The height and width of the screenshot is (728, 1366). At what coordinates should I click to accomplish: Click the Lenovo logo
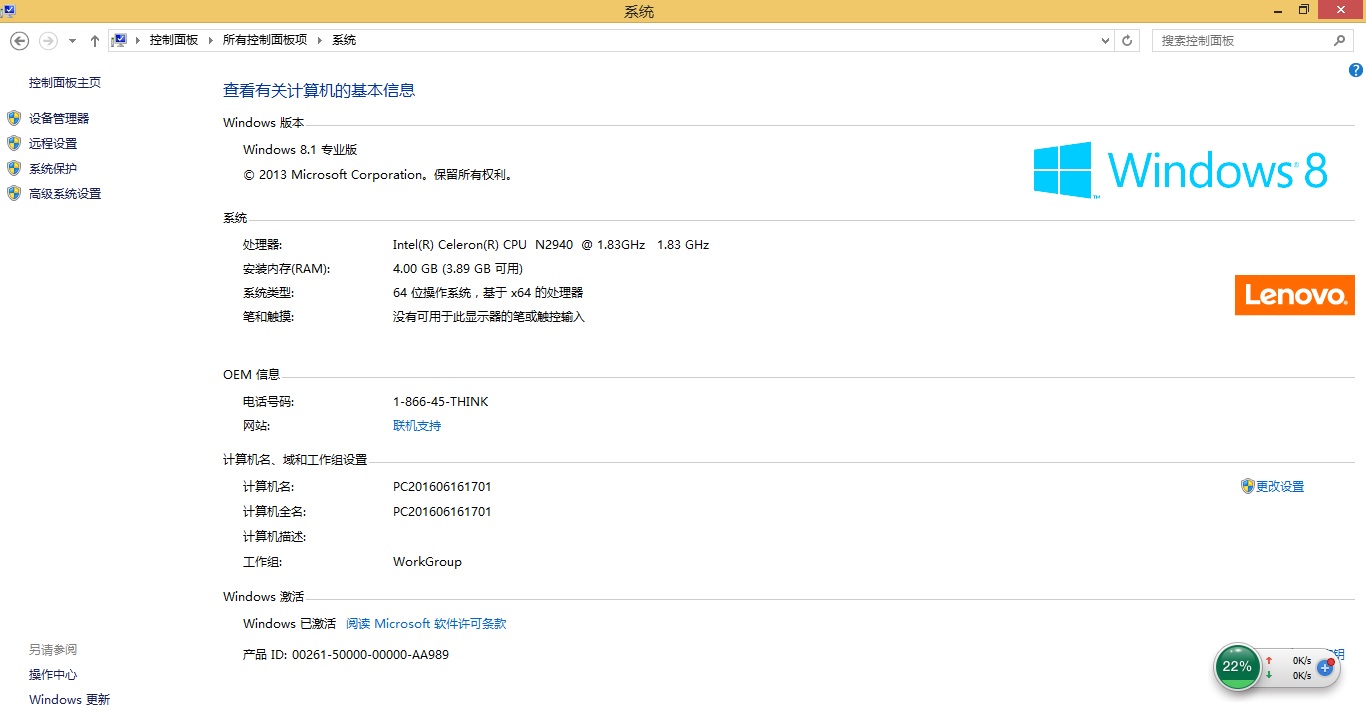click(1295, 295)
